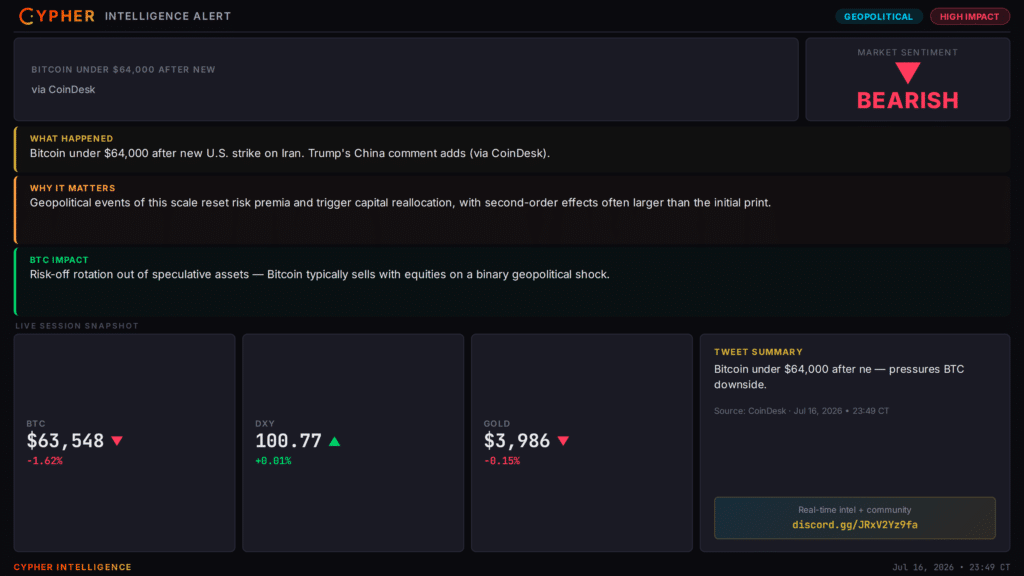Click the CYPHER INTELLIGENCE footer label
This screenshot has width=1024, height=576.
pyautogui.click(x=72, y=567)
